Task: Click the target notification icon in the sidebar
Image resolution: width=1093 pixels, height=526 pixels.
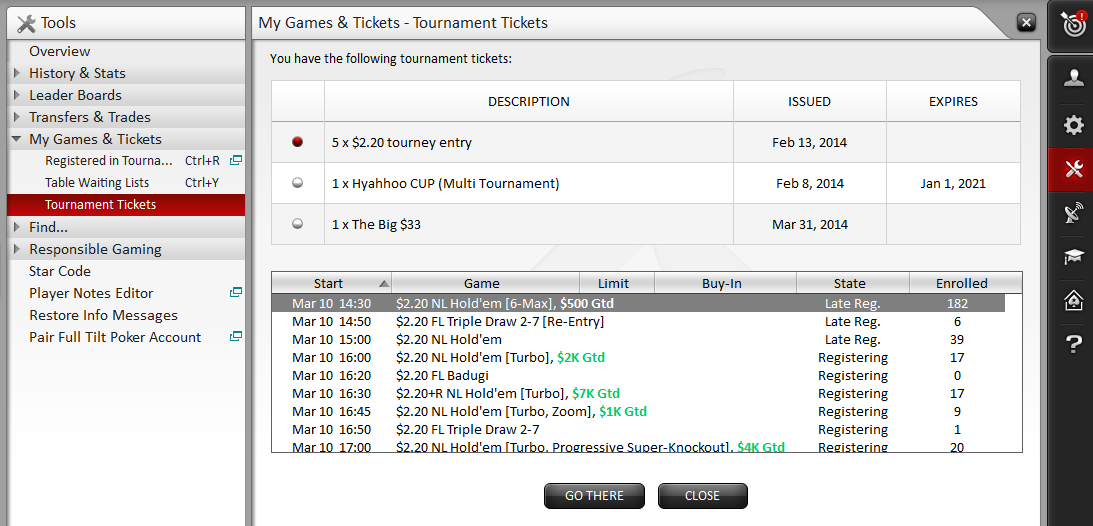Action: click(1073, 25)
